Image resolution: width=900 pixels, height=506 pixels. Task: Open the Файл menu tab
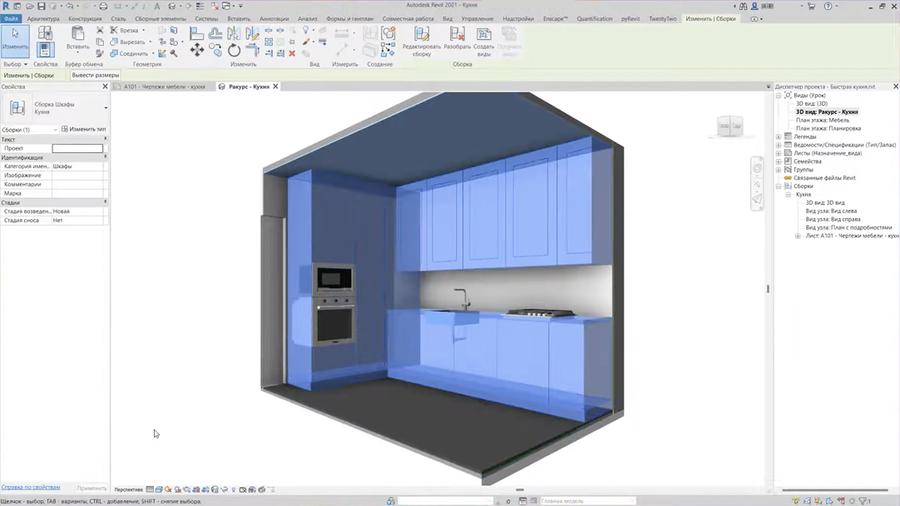click(11, 18)
